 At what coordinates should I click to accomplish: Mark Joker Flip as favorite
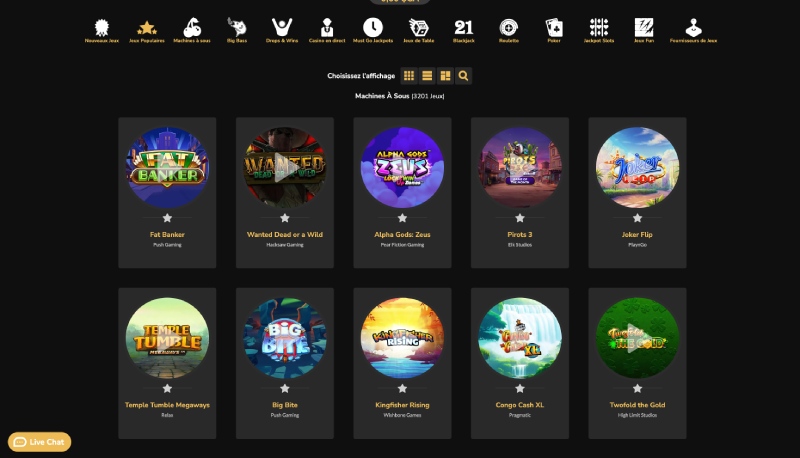coord(637,218)
